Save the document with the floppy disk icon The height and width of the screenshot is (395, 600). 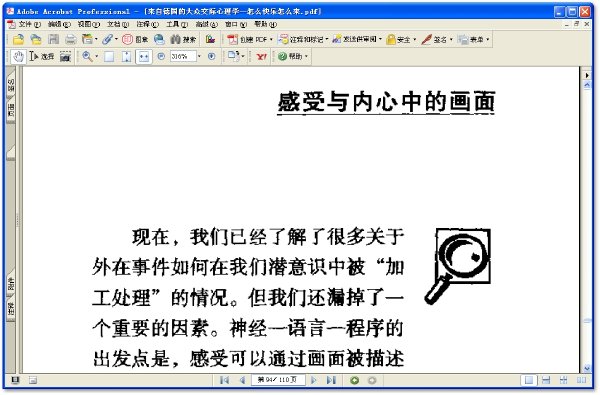(x=53, y=39)
